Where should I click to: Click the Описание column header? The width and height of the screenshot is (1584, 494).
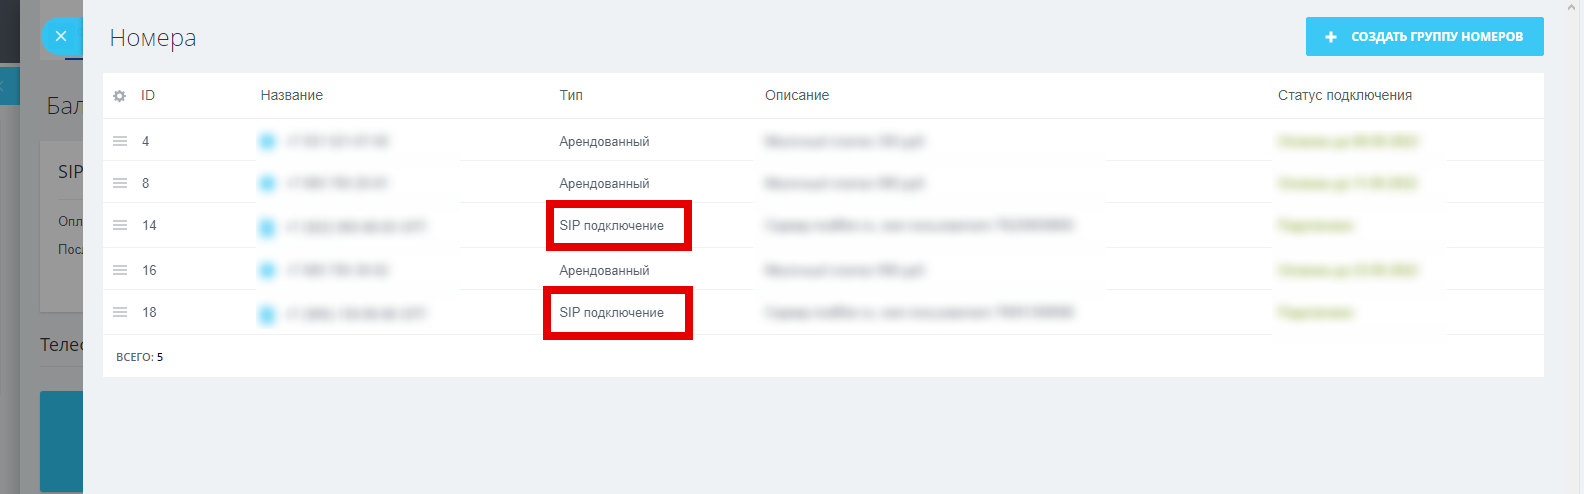click(797, 95)
